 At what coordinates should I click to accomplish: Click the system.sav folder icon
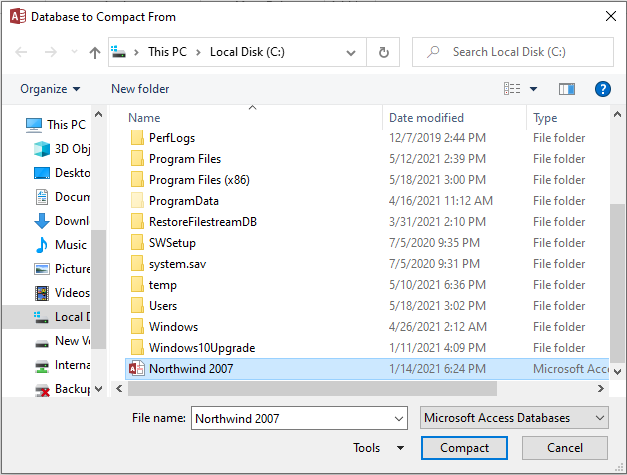click(x=137, y=264)
